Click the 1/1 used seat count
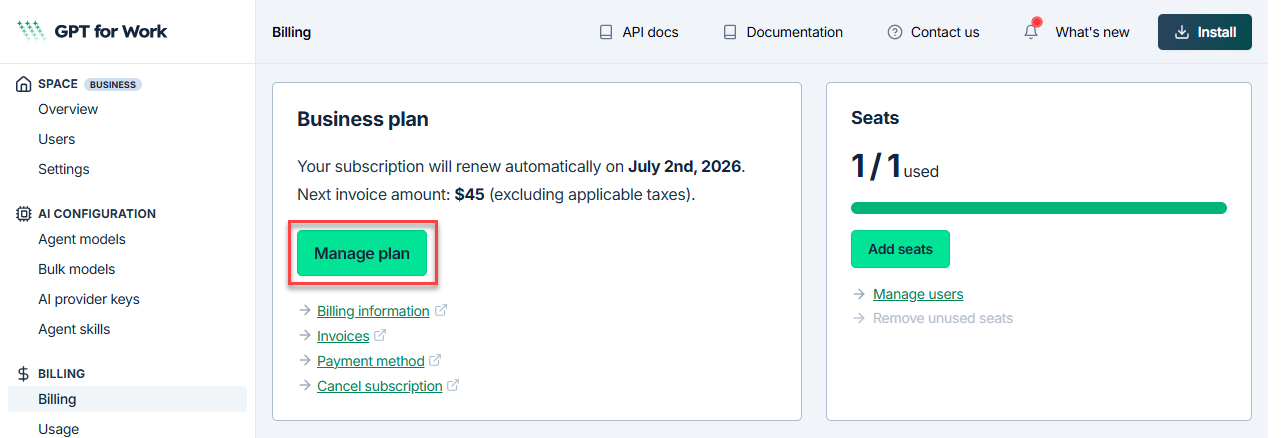 pyautogui.click(x=895, y=166)
